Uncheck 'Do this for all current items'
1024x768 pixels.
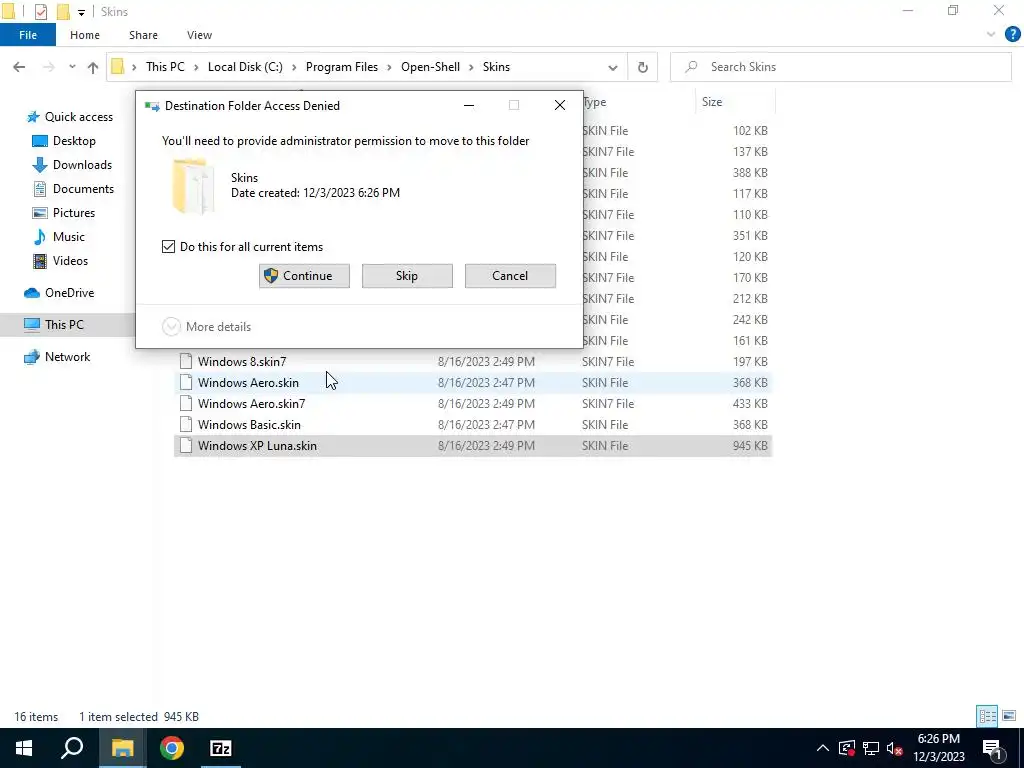pyautogui.click(x=168, y=247)
